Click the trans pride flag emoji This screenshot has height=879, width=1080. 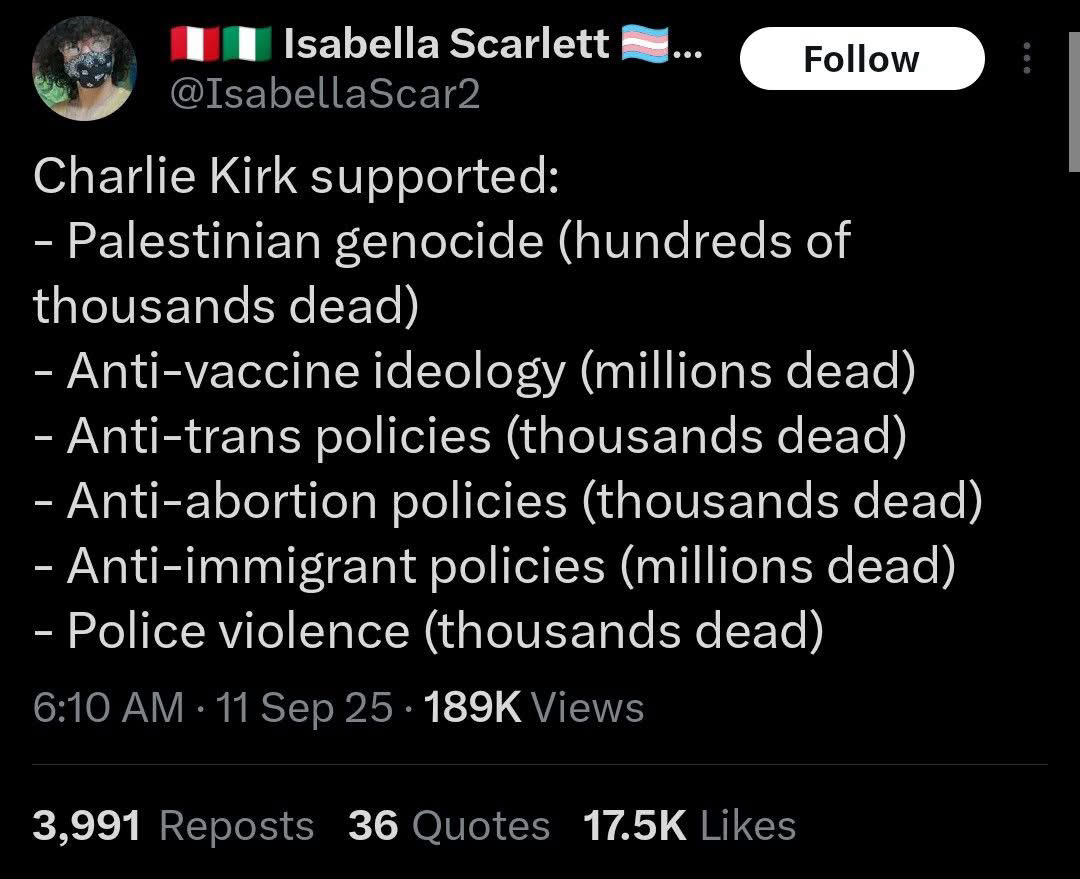(x=644, y=43)
